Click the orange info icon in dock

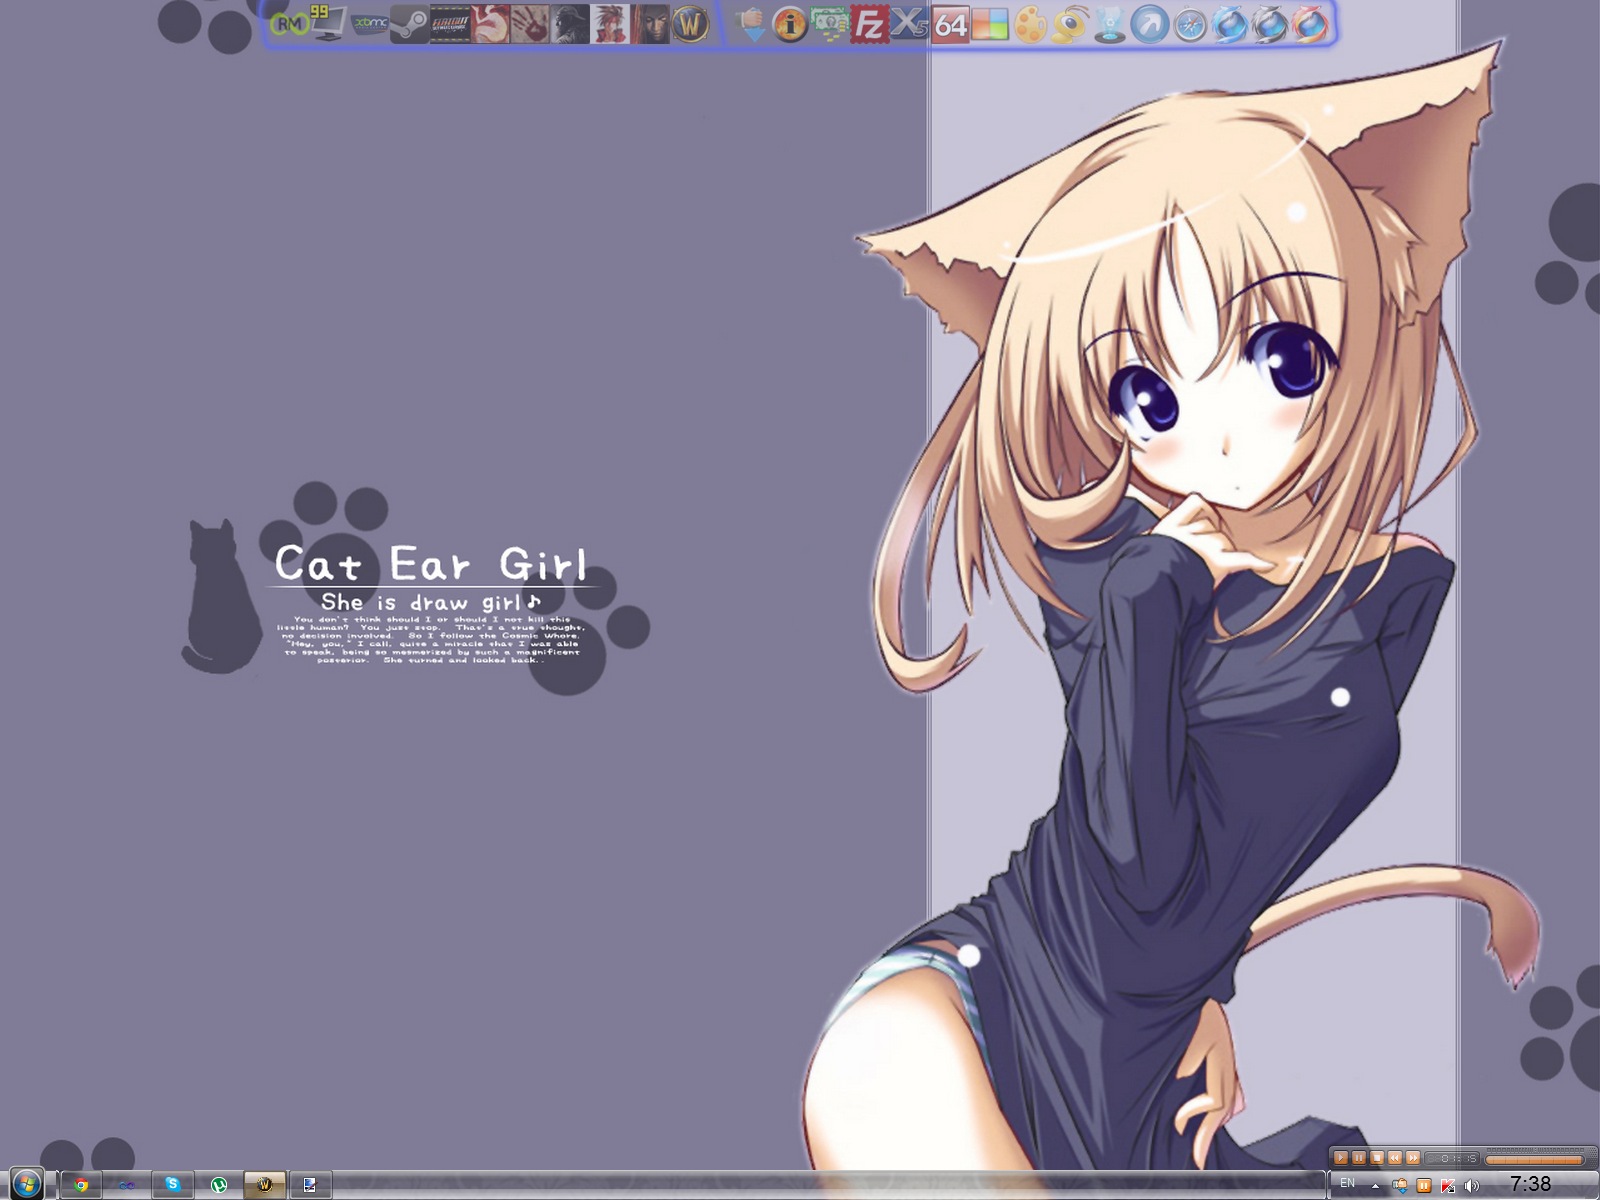pos(790,25)
